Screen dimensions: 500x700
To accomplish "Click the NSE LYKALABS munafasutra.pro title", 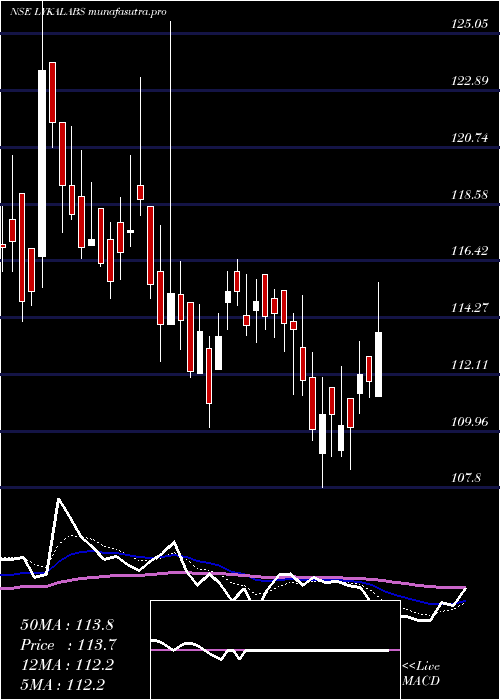I will point(88,12).
